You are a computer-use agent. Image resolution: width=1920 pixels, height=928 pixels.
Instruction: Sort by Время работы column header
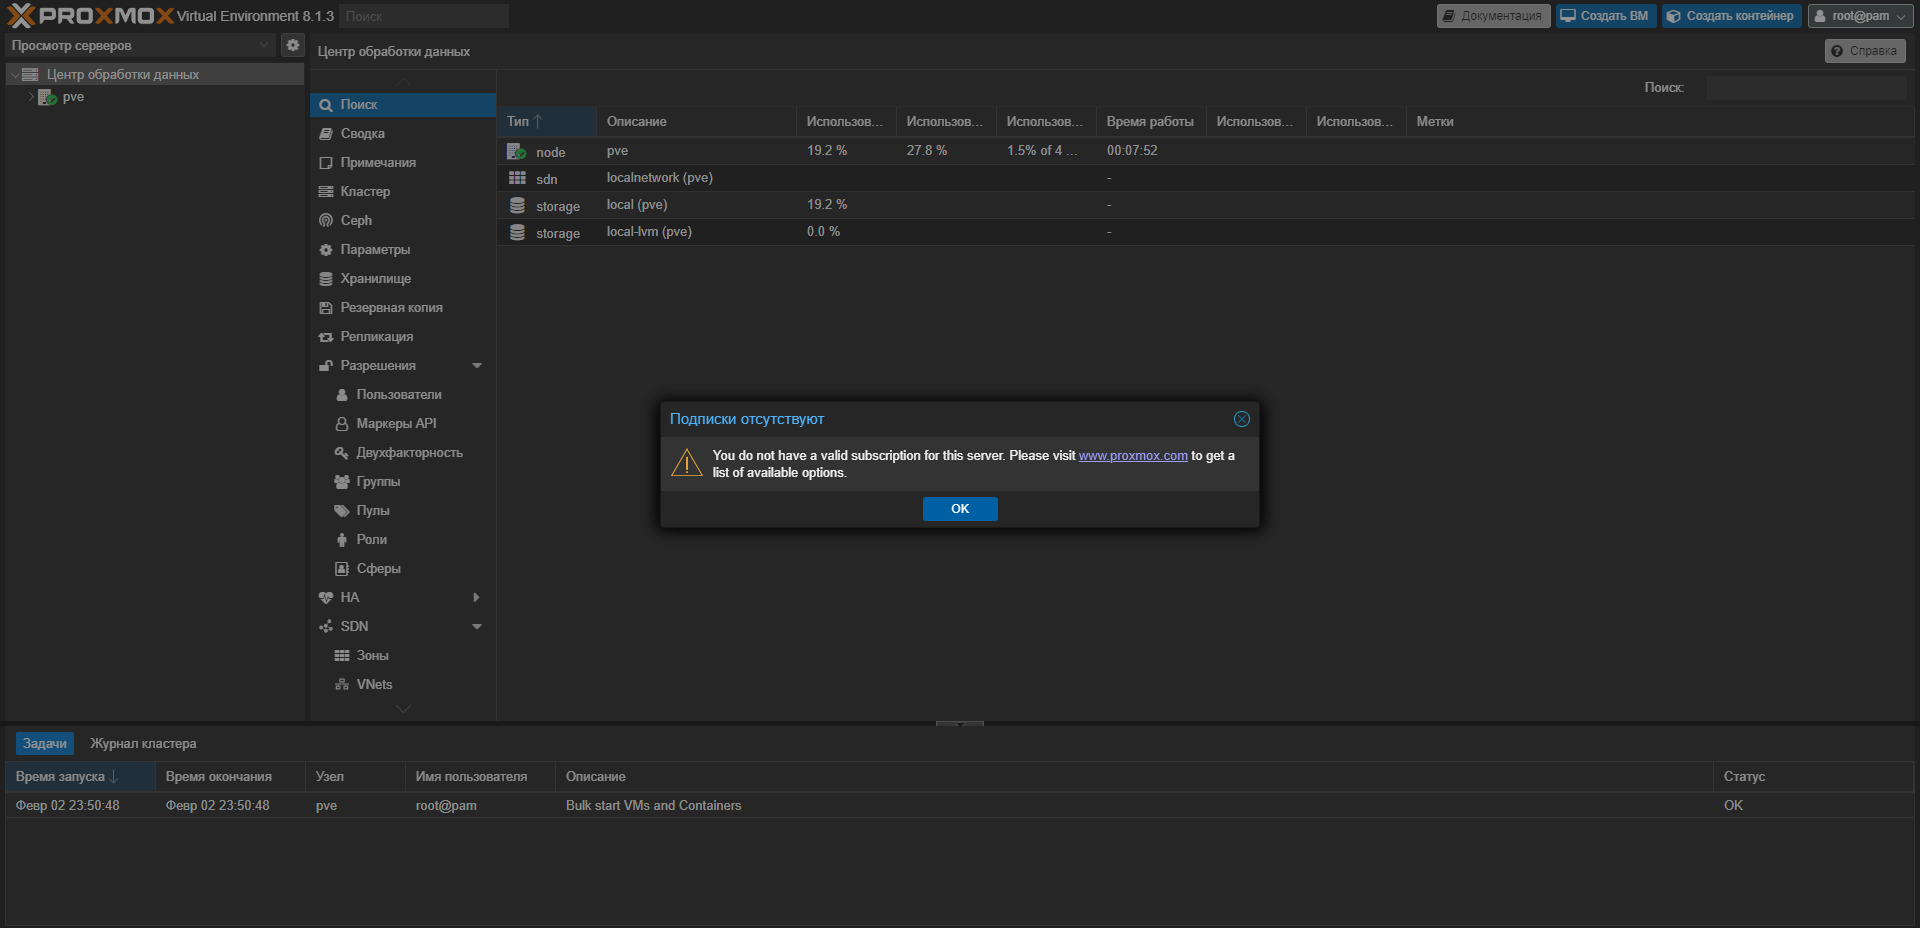(x=1151, y=121)
